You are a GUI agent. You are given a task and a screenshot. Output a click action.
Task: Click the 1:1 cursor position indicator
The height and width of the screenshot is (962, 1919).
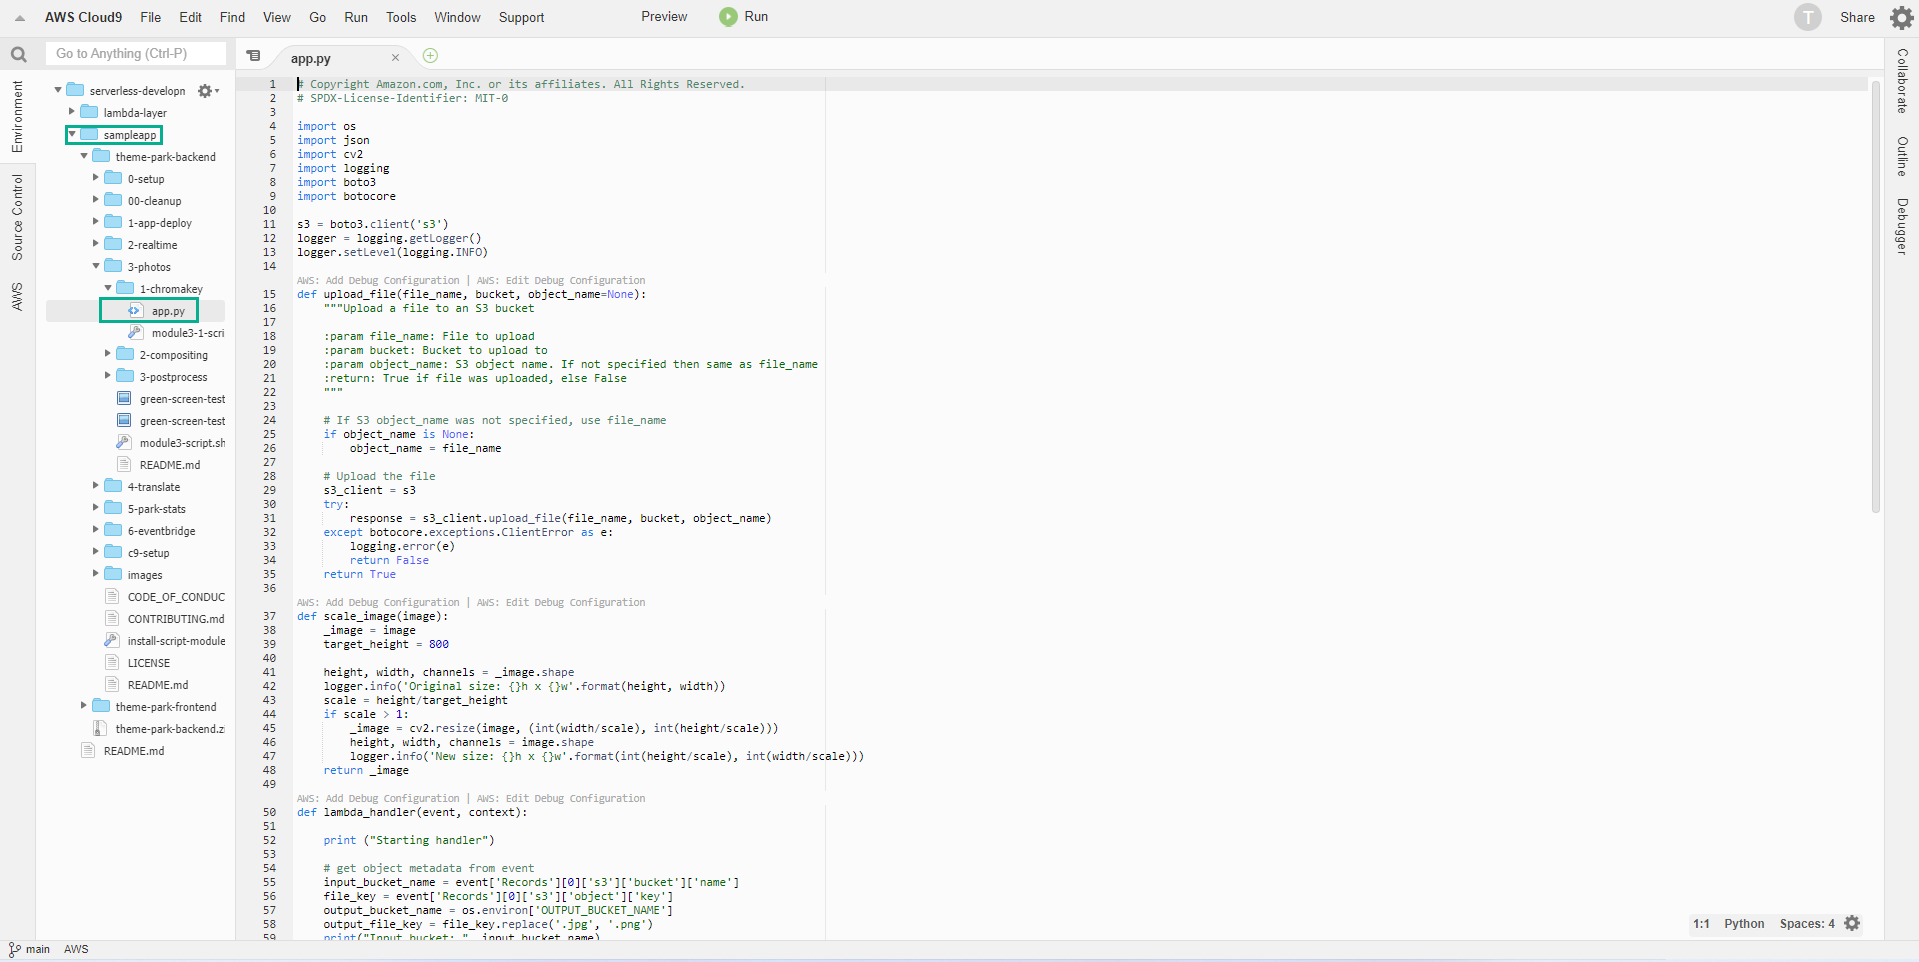click(1701, 924)
